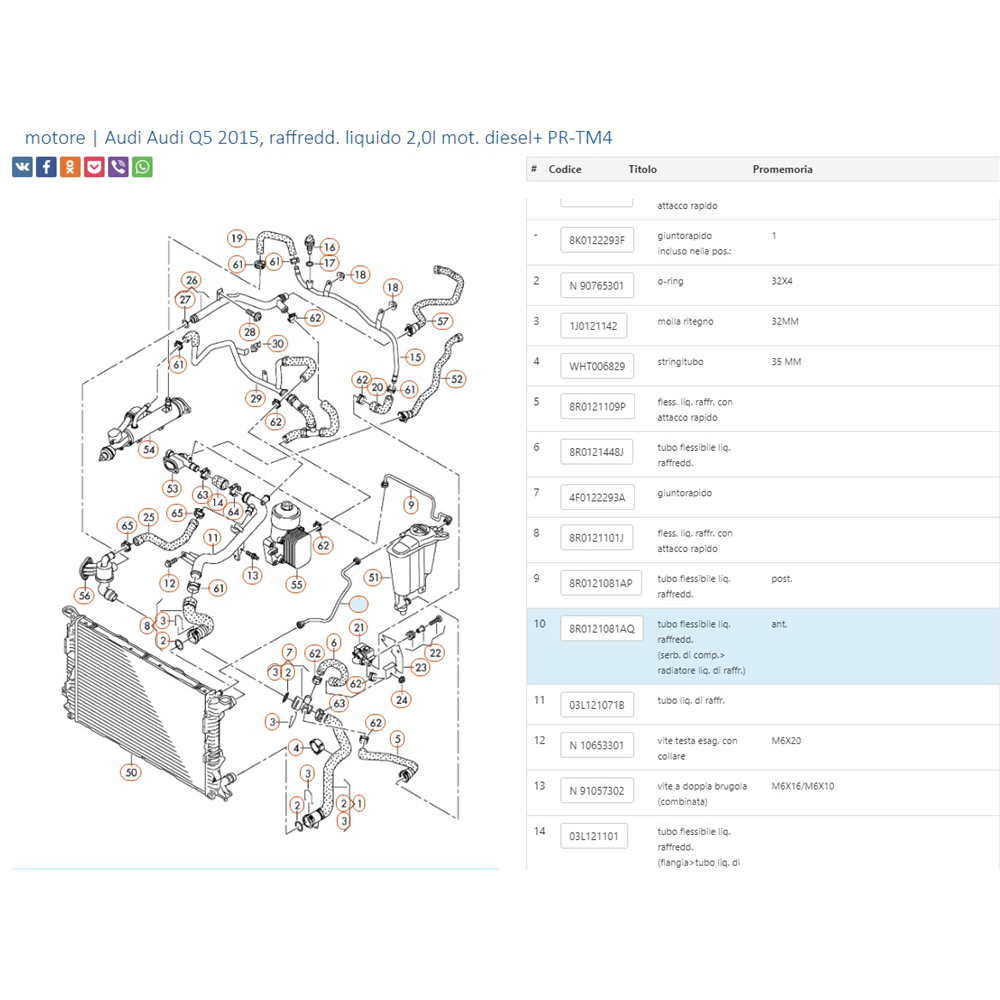The width and height of the screenshot is (1000, 1000).
Task: Click the highlighted blue callout for part 10
Action: click(x=358, y=603)
